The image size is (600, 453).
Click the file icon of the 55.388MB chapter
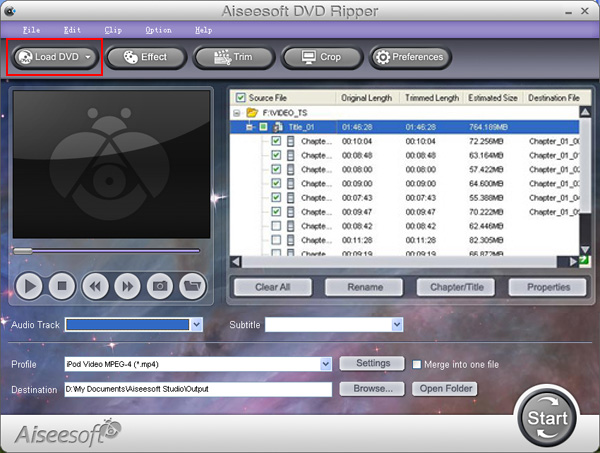(291, 198)
